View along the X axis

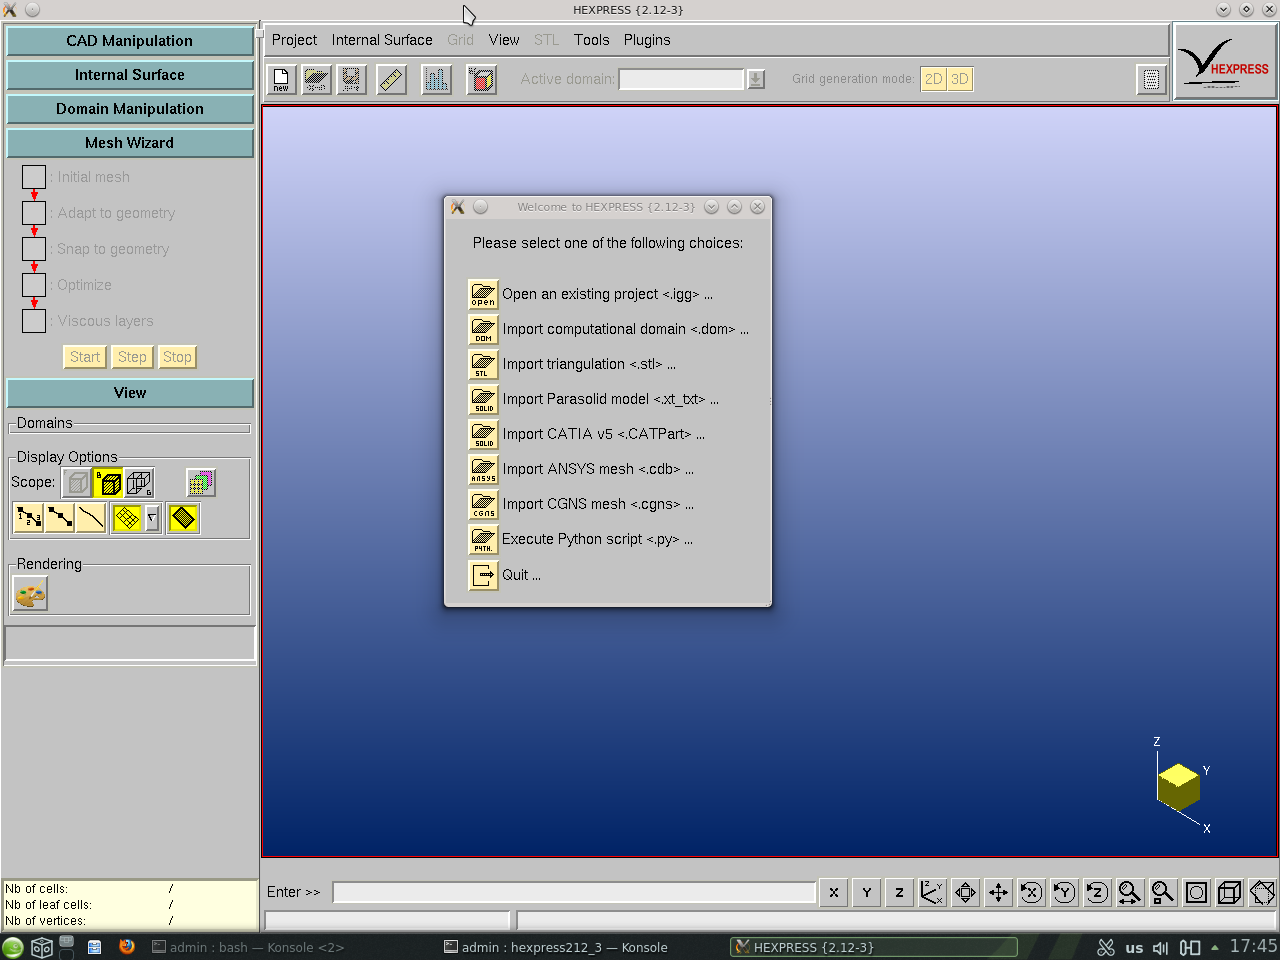[x=834, y=893]
